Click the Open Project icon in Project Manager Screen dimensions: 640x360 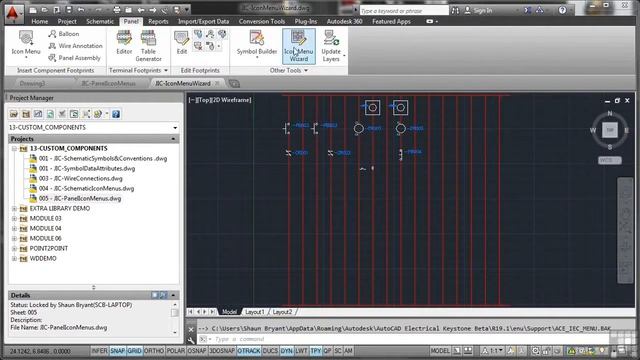(14, 114)
